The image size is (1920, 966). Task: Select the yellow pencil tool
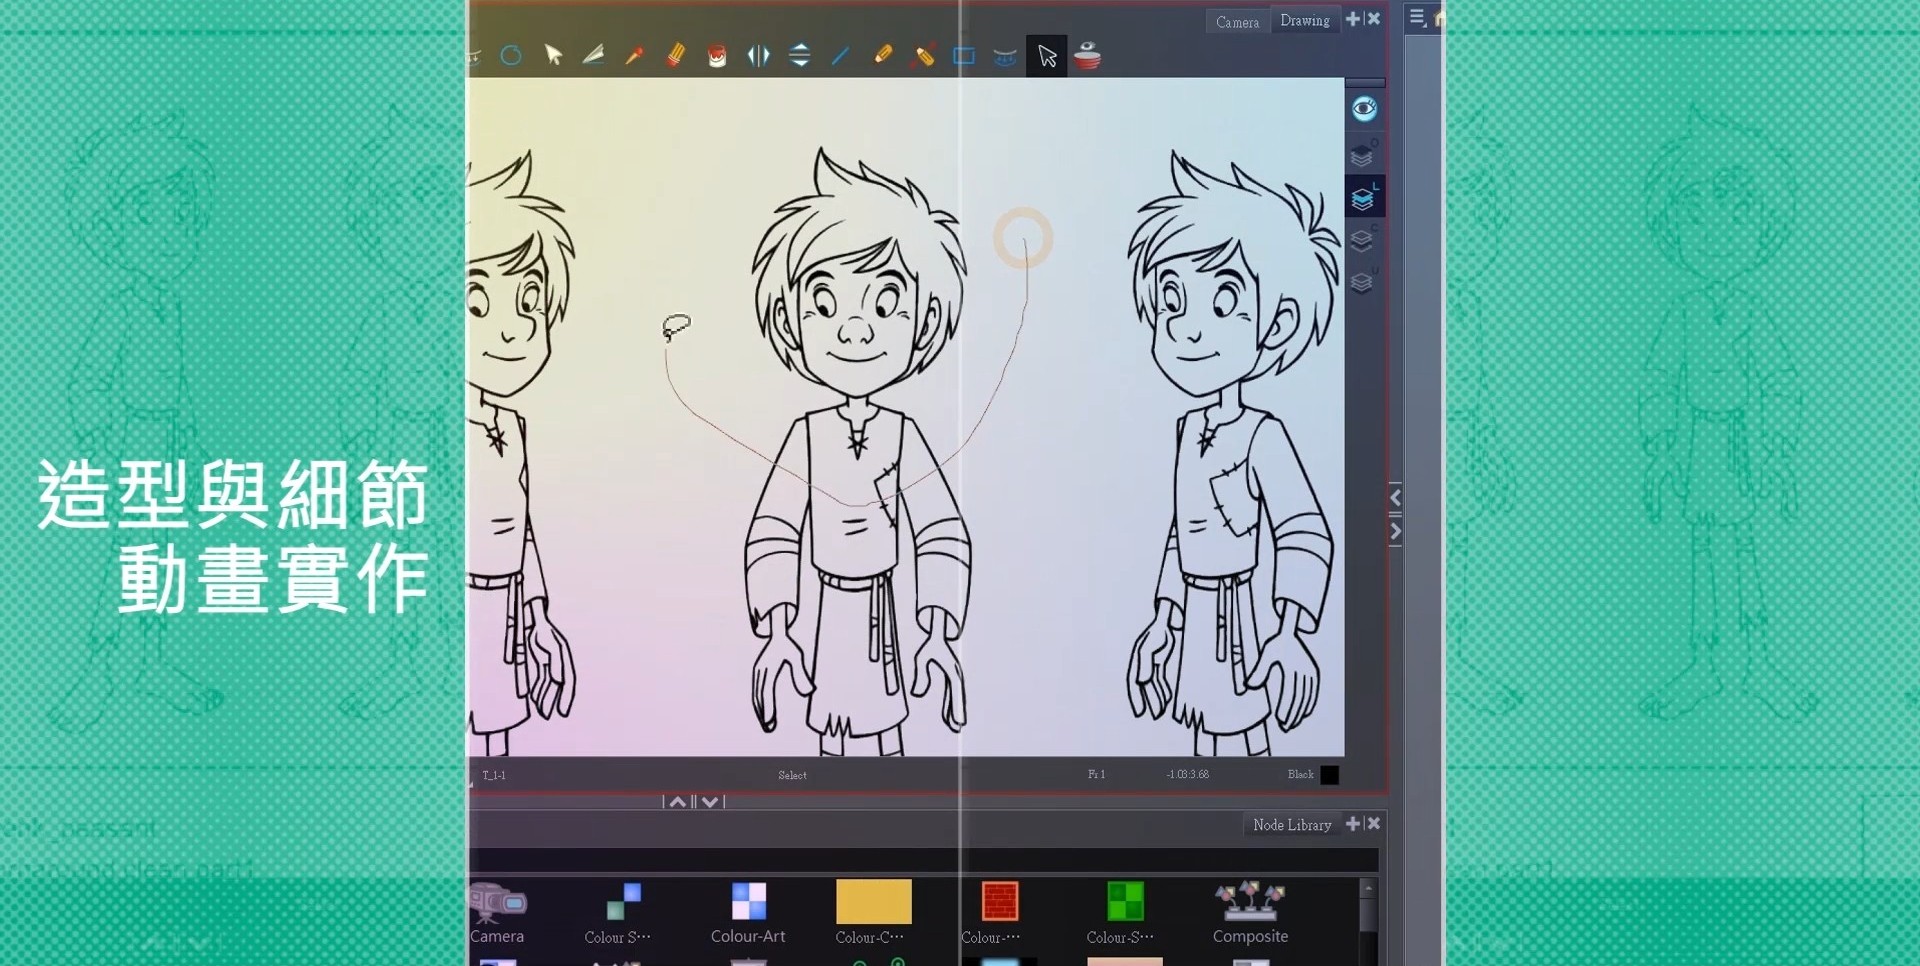click(x=882, y=56)
